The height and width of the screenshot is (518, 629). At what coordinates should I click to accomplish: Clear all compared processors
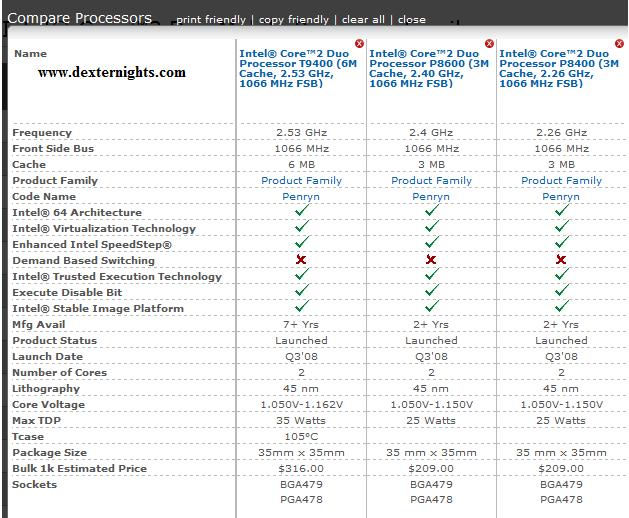[363, 20]
